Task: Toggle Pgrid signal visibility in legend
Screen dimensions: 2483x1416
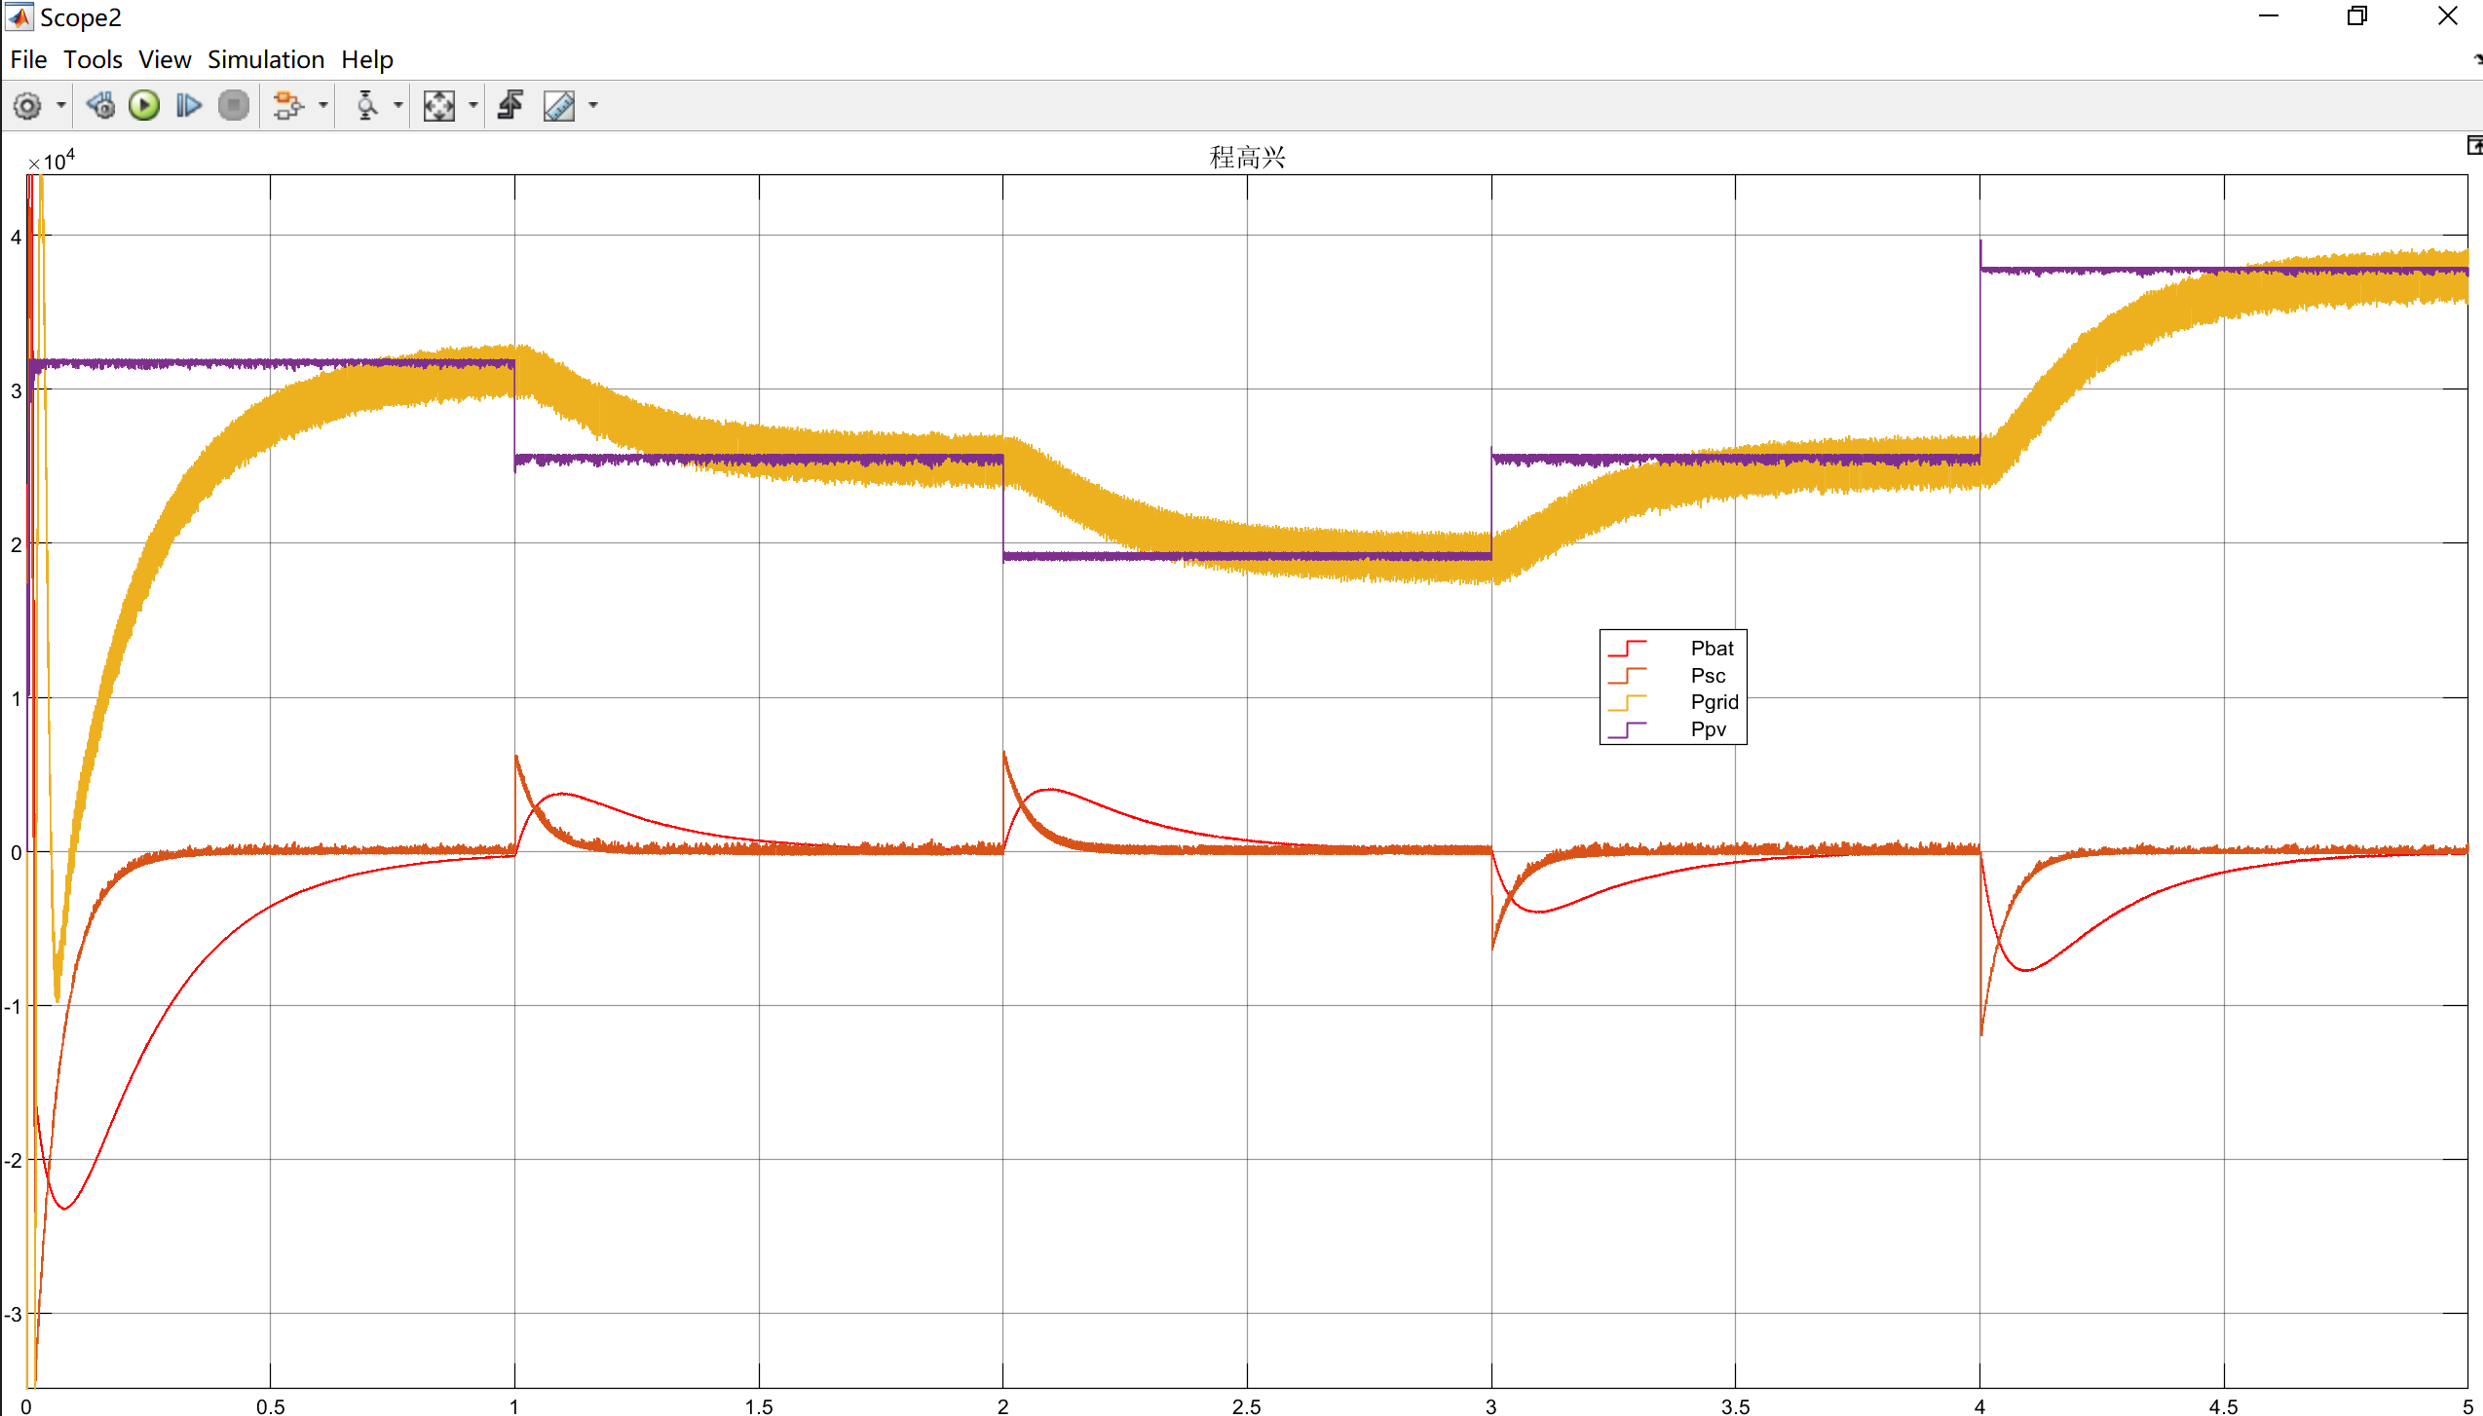Action: 1713,702
